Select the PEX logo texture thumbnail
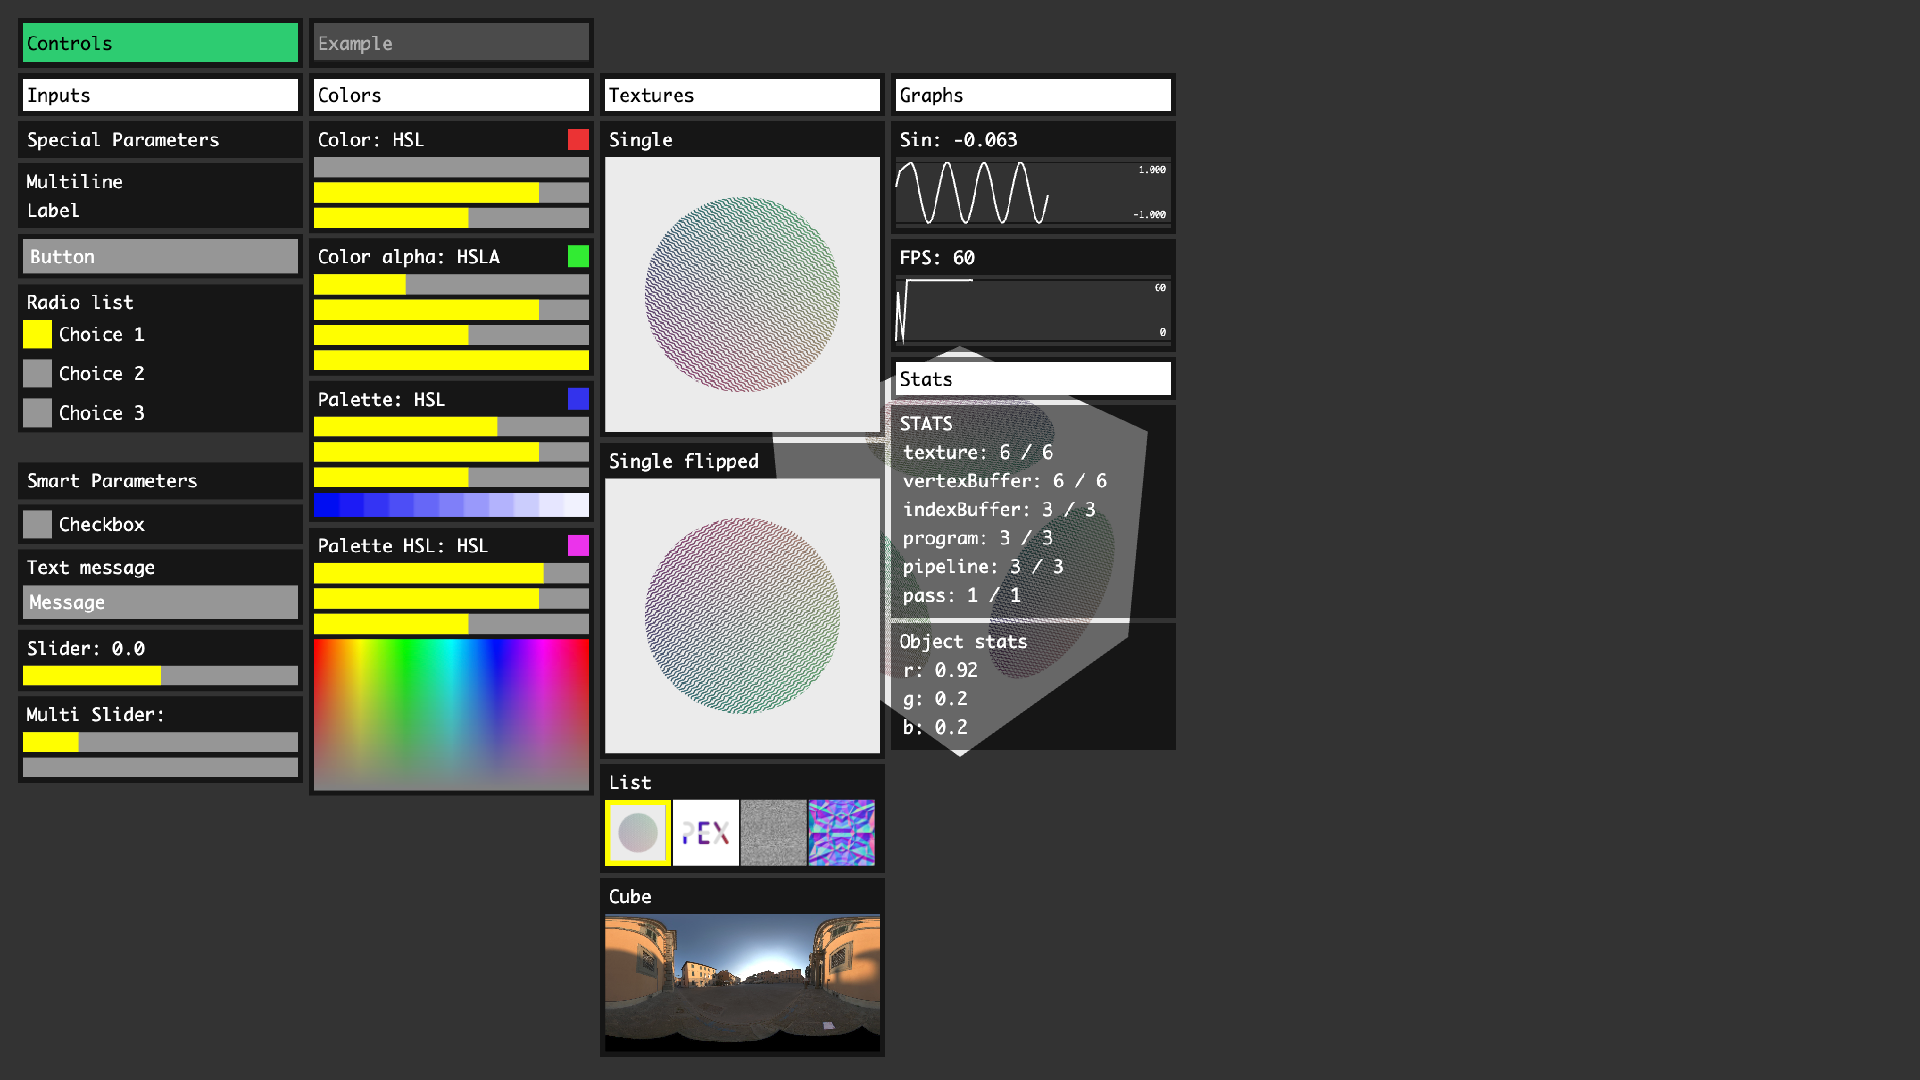This screenshot has width=1920, height=1080. [706, 833]
